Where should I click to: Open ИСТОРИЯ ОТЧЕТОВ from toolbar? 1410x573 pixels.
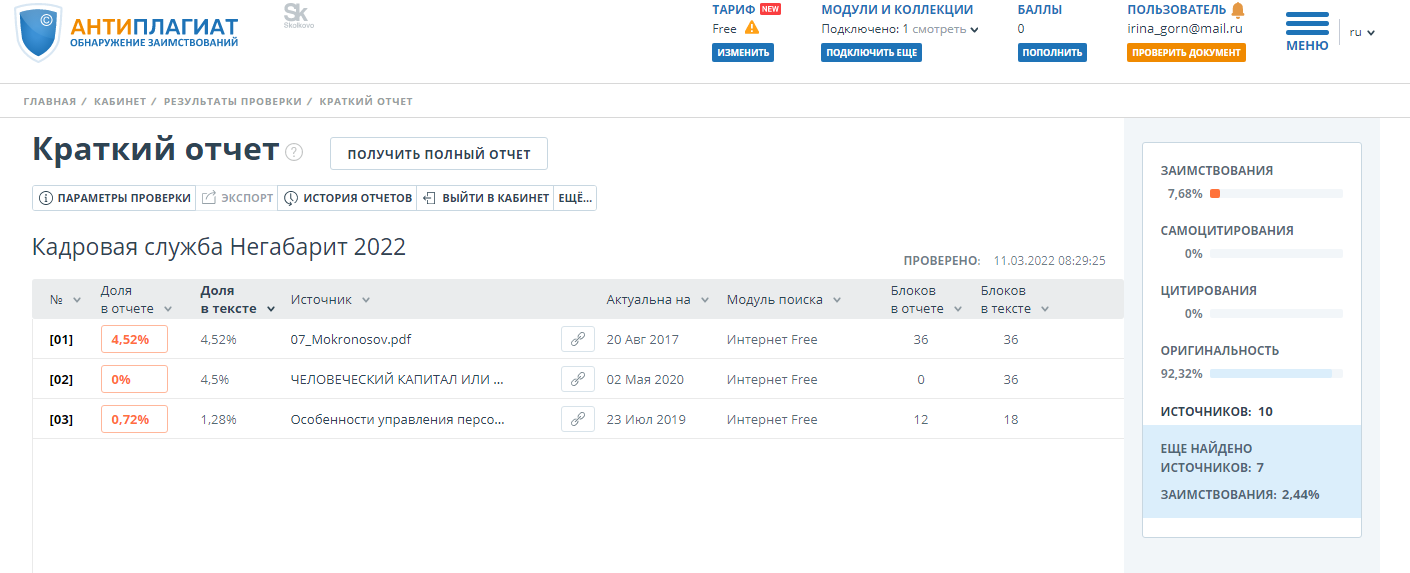[348, 198]
